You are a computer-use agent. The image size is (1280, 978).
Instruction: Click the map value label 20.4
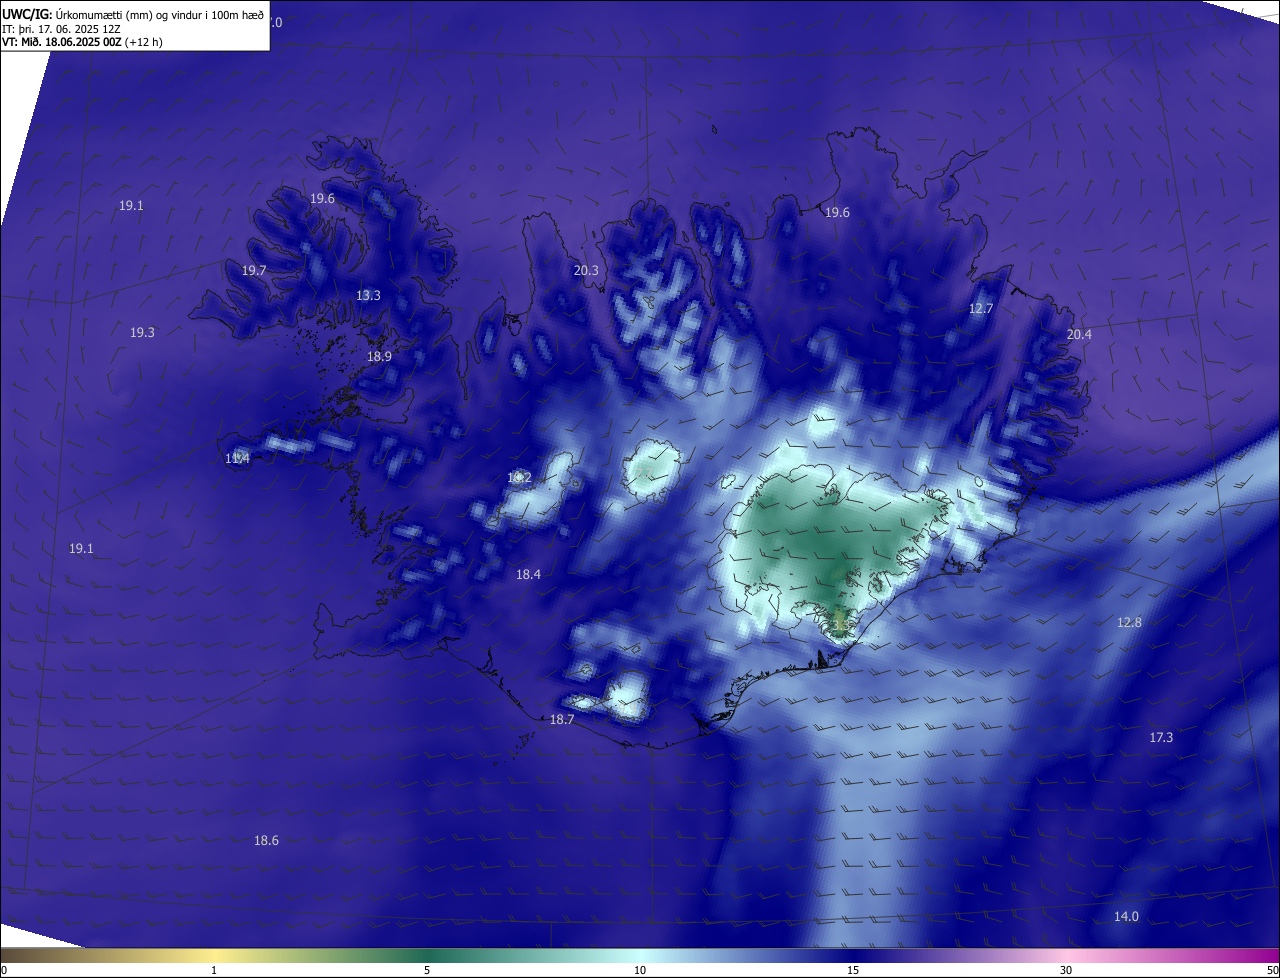pyautogui.click(x=1079, y=334)
